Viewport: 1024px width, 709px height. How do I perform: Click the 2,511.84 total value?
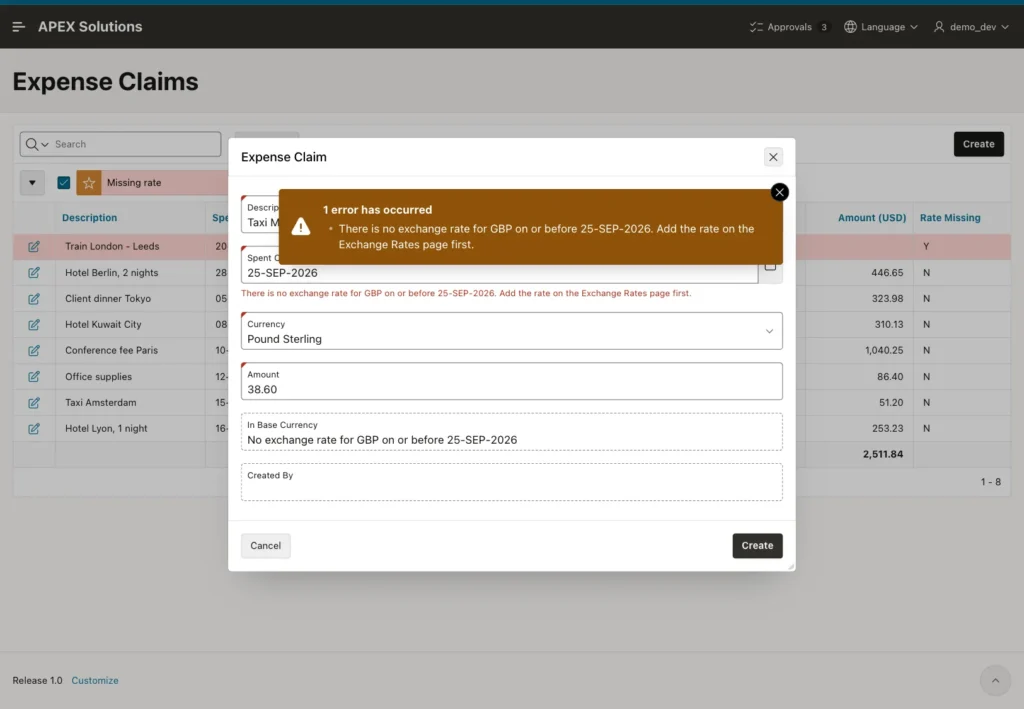[883, 454]
